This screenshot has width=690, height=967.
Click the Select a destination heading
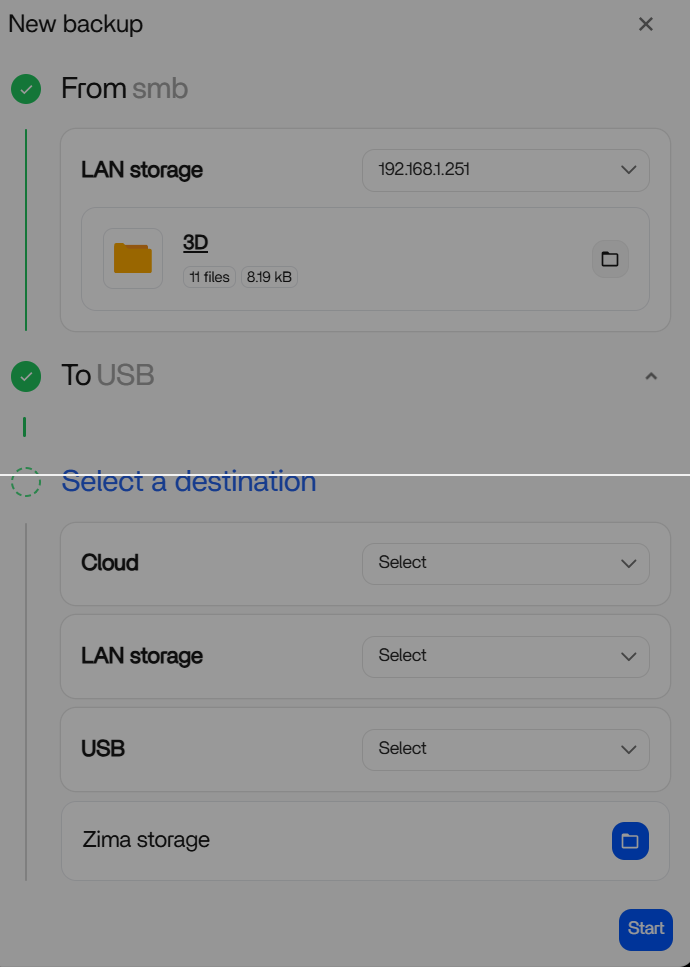(x=189, y=482)
